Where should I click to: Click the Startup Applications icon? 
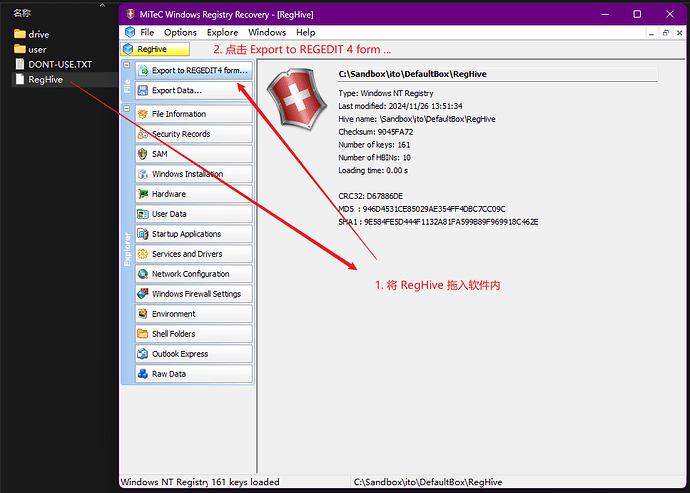[143, 234]
